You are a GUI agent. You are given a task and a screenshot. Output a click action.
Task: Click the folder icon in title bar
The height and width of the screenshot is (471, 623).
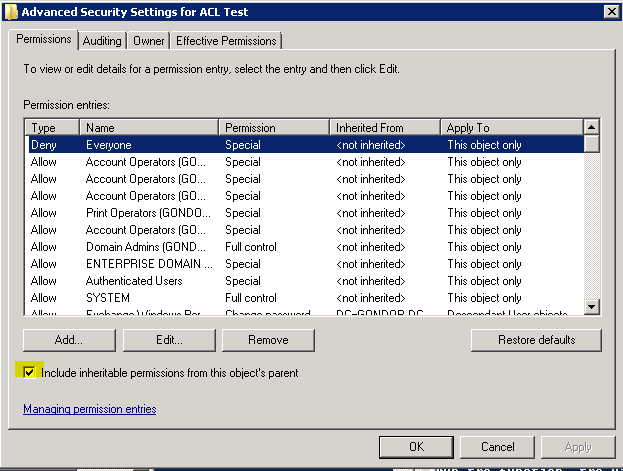[10, 11]
